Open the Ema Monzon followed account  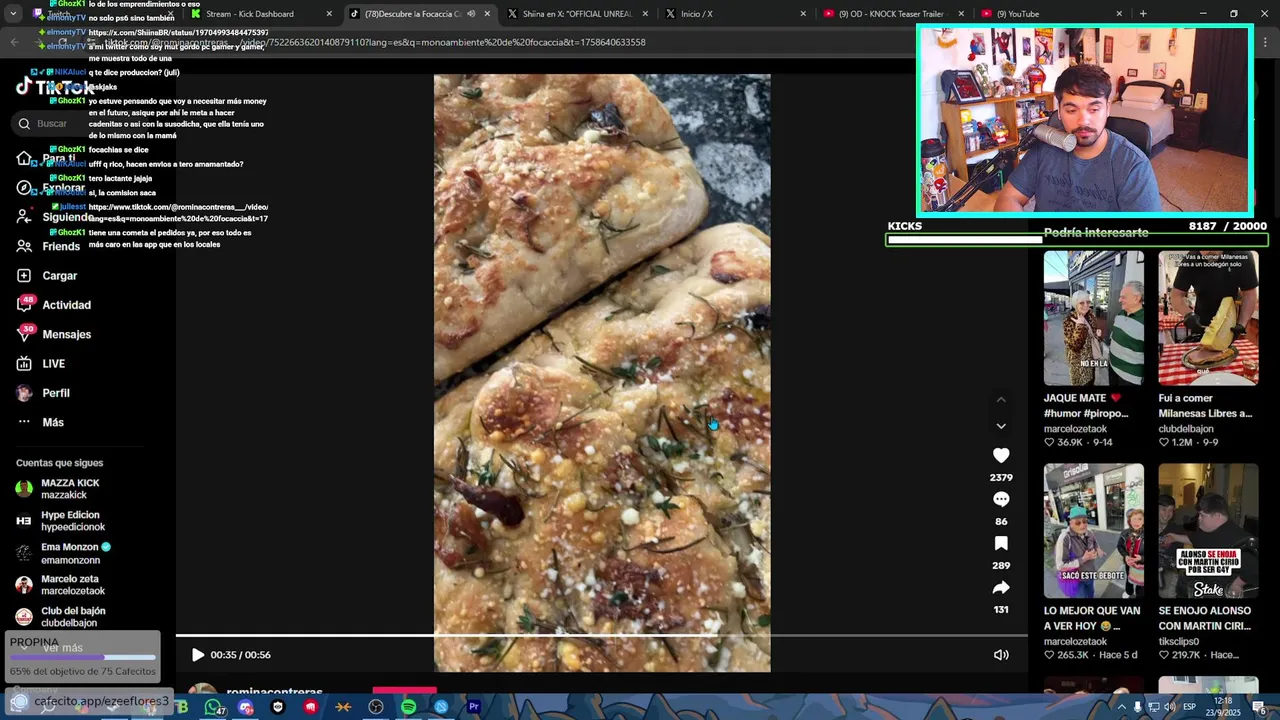pyautogui.click(x=63, y=553)
